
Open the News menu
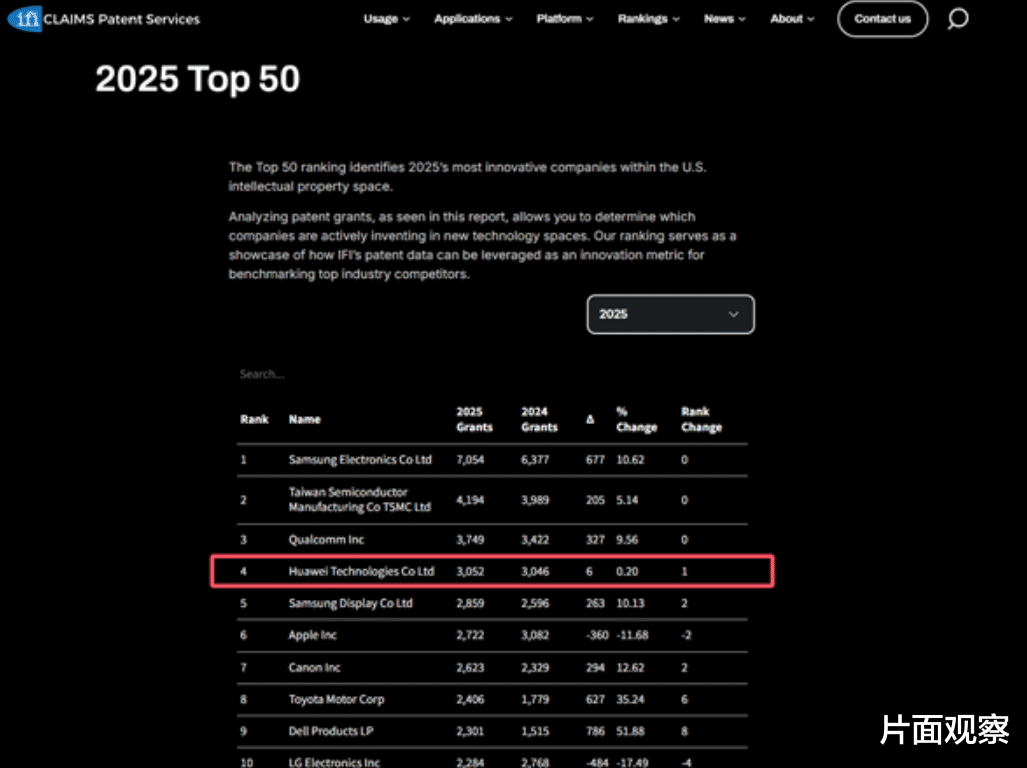click(x=724, y=18)
